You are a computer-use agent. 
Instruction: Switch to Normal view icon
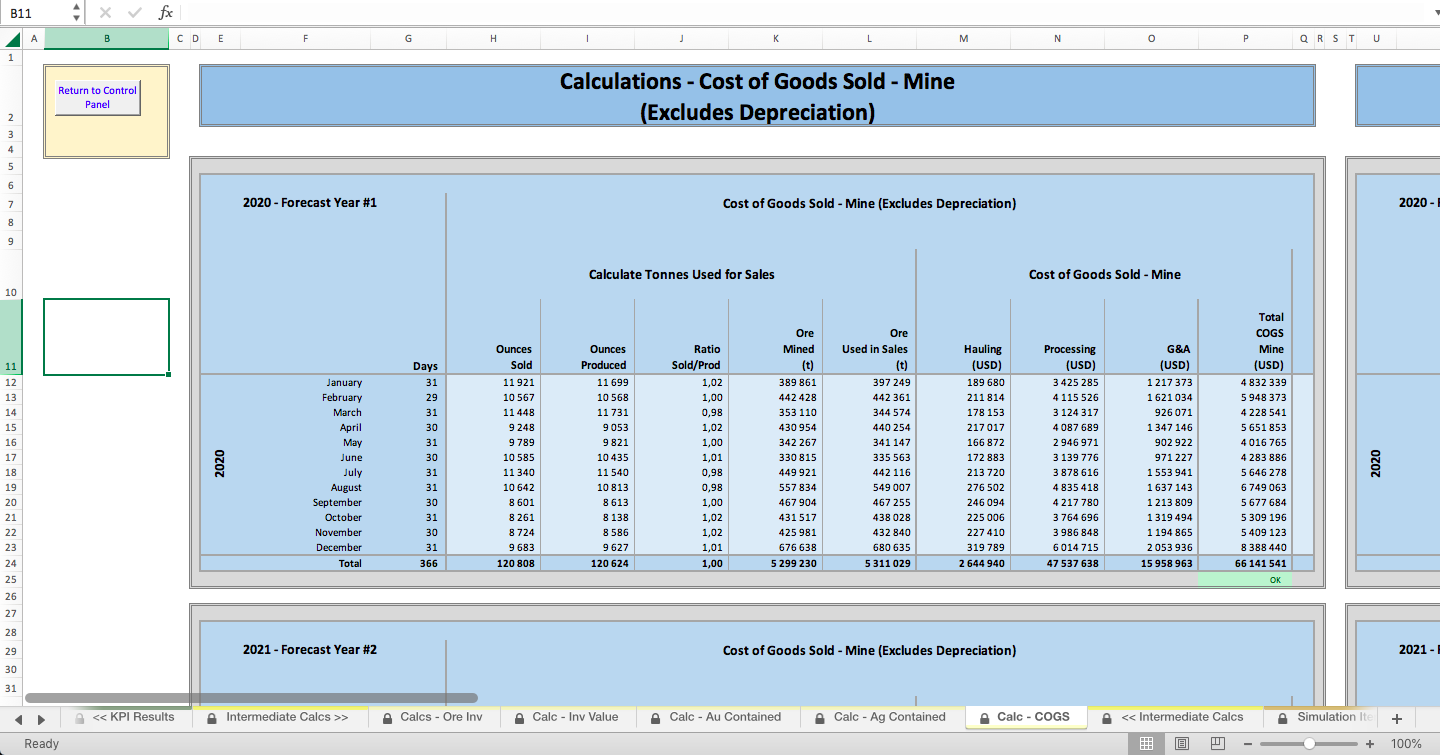coord(1147,743)
